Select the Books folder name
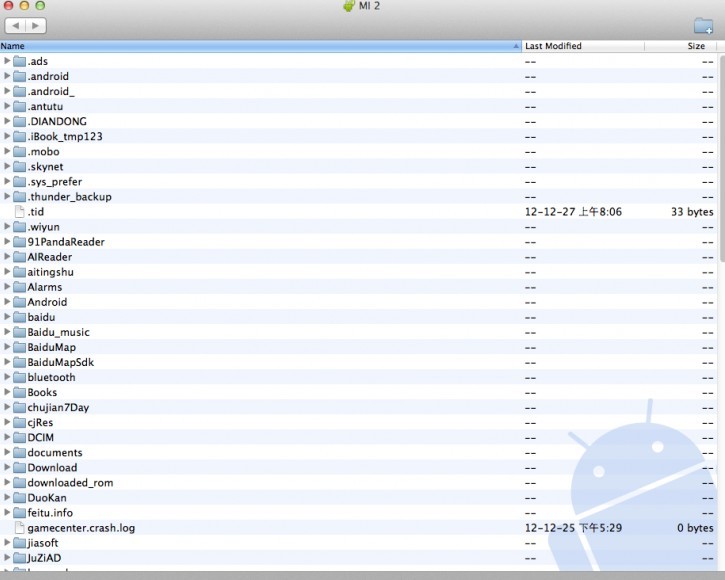725x580 pixels. (x=42, y=393)
